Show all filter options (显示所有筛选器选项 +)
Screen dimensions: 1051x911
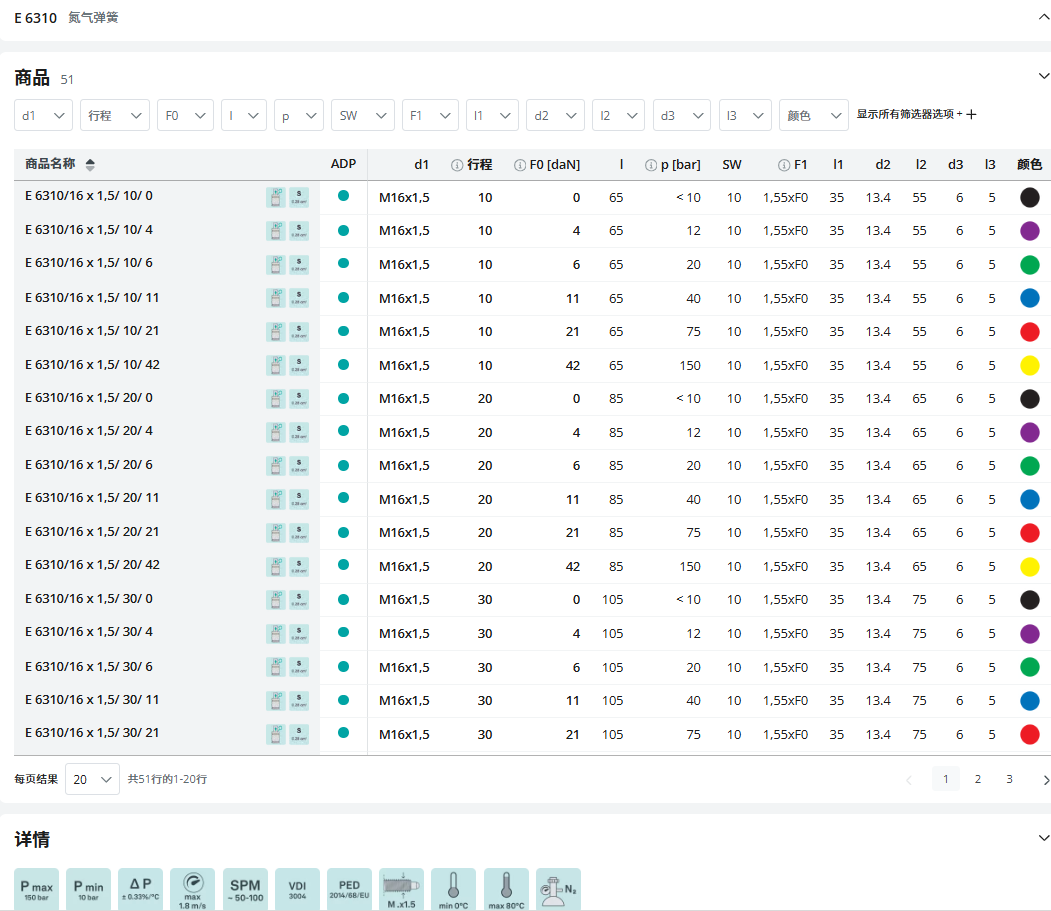[x=916, y=114]
